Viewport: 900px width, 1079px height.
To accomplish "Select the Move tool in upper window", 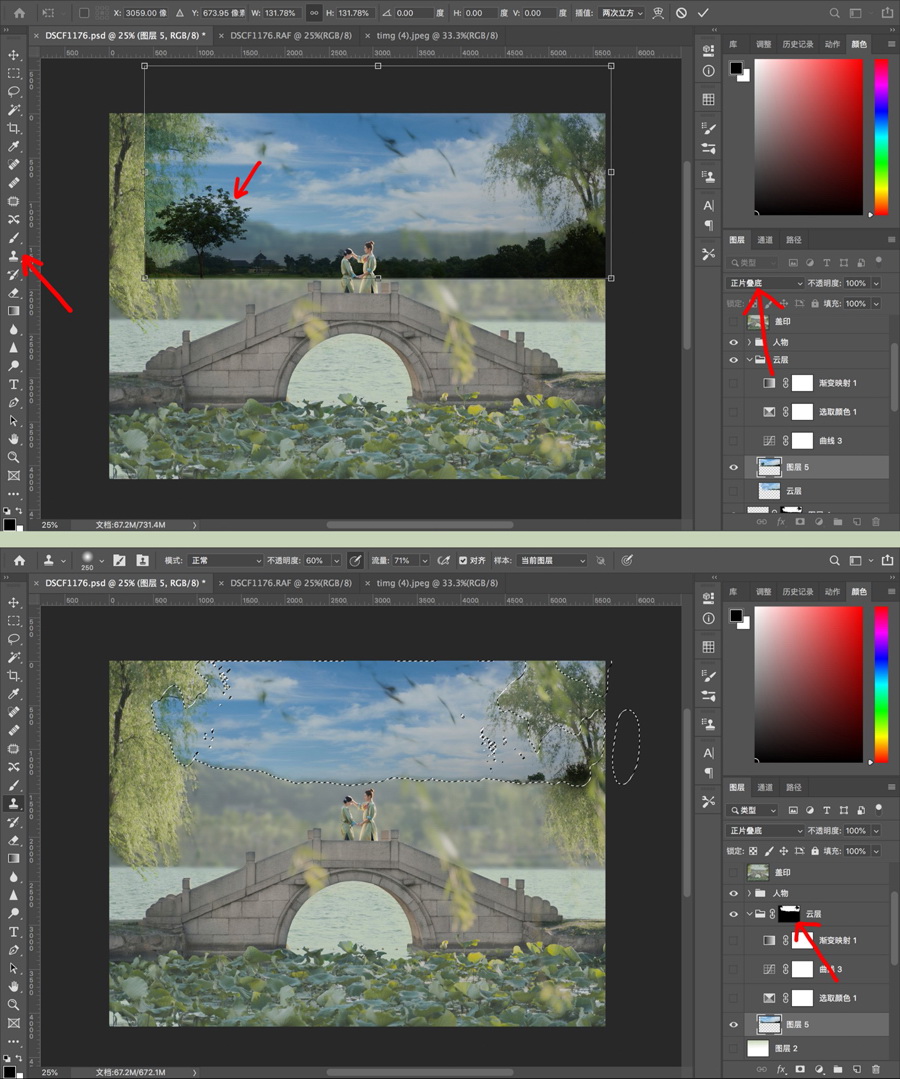I will pos(13,55).
